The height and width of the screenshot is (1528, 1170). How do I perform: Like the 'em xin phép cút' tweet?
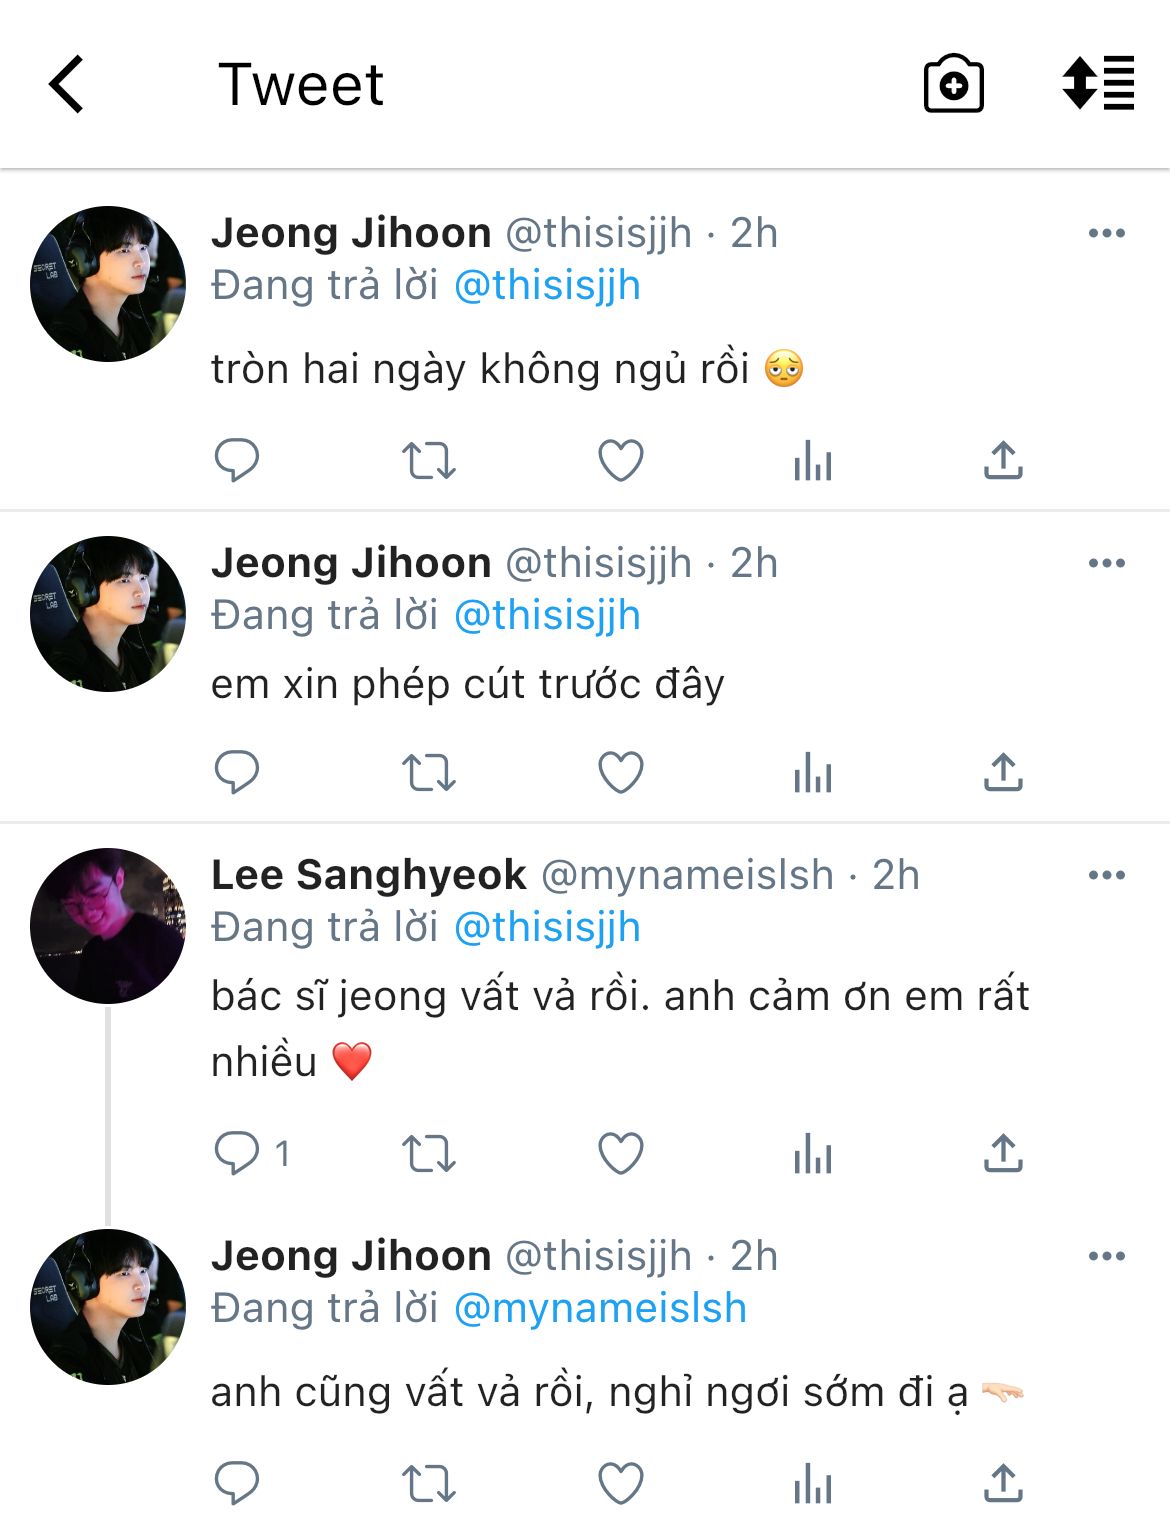[621, 773]
